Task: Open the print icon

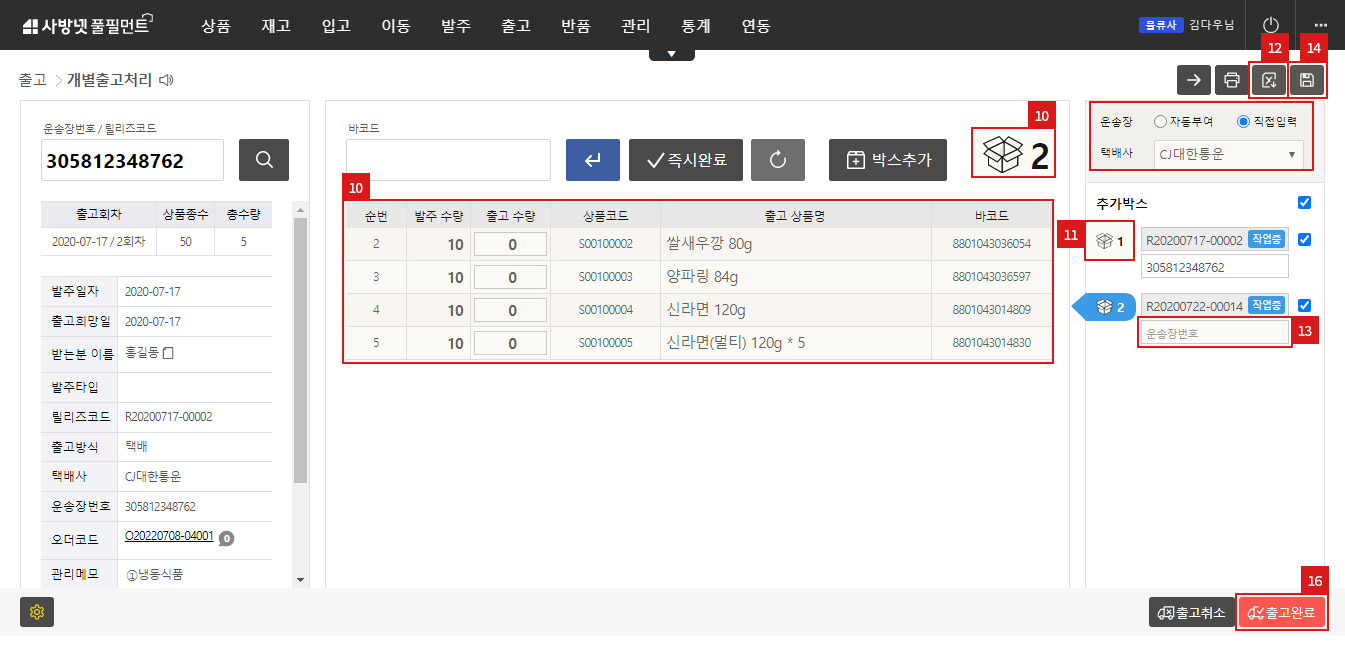Action: (x=1231, y=80)
